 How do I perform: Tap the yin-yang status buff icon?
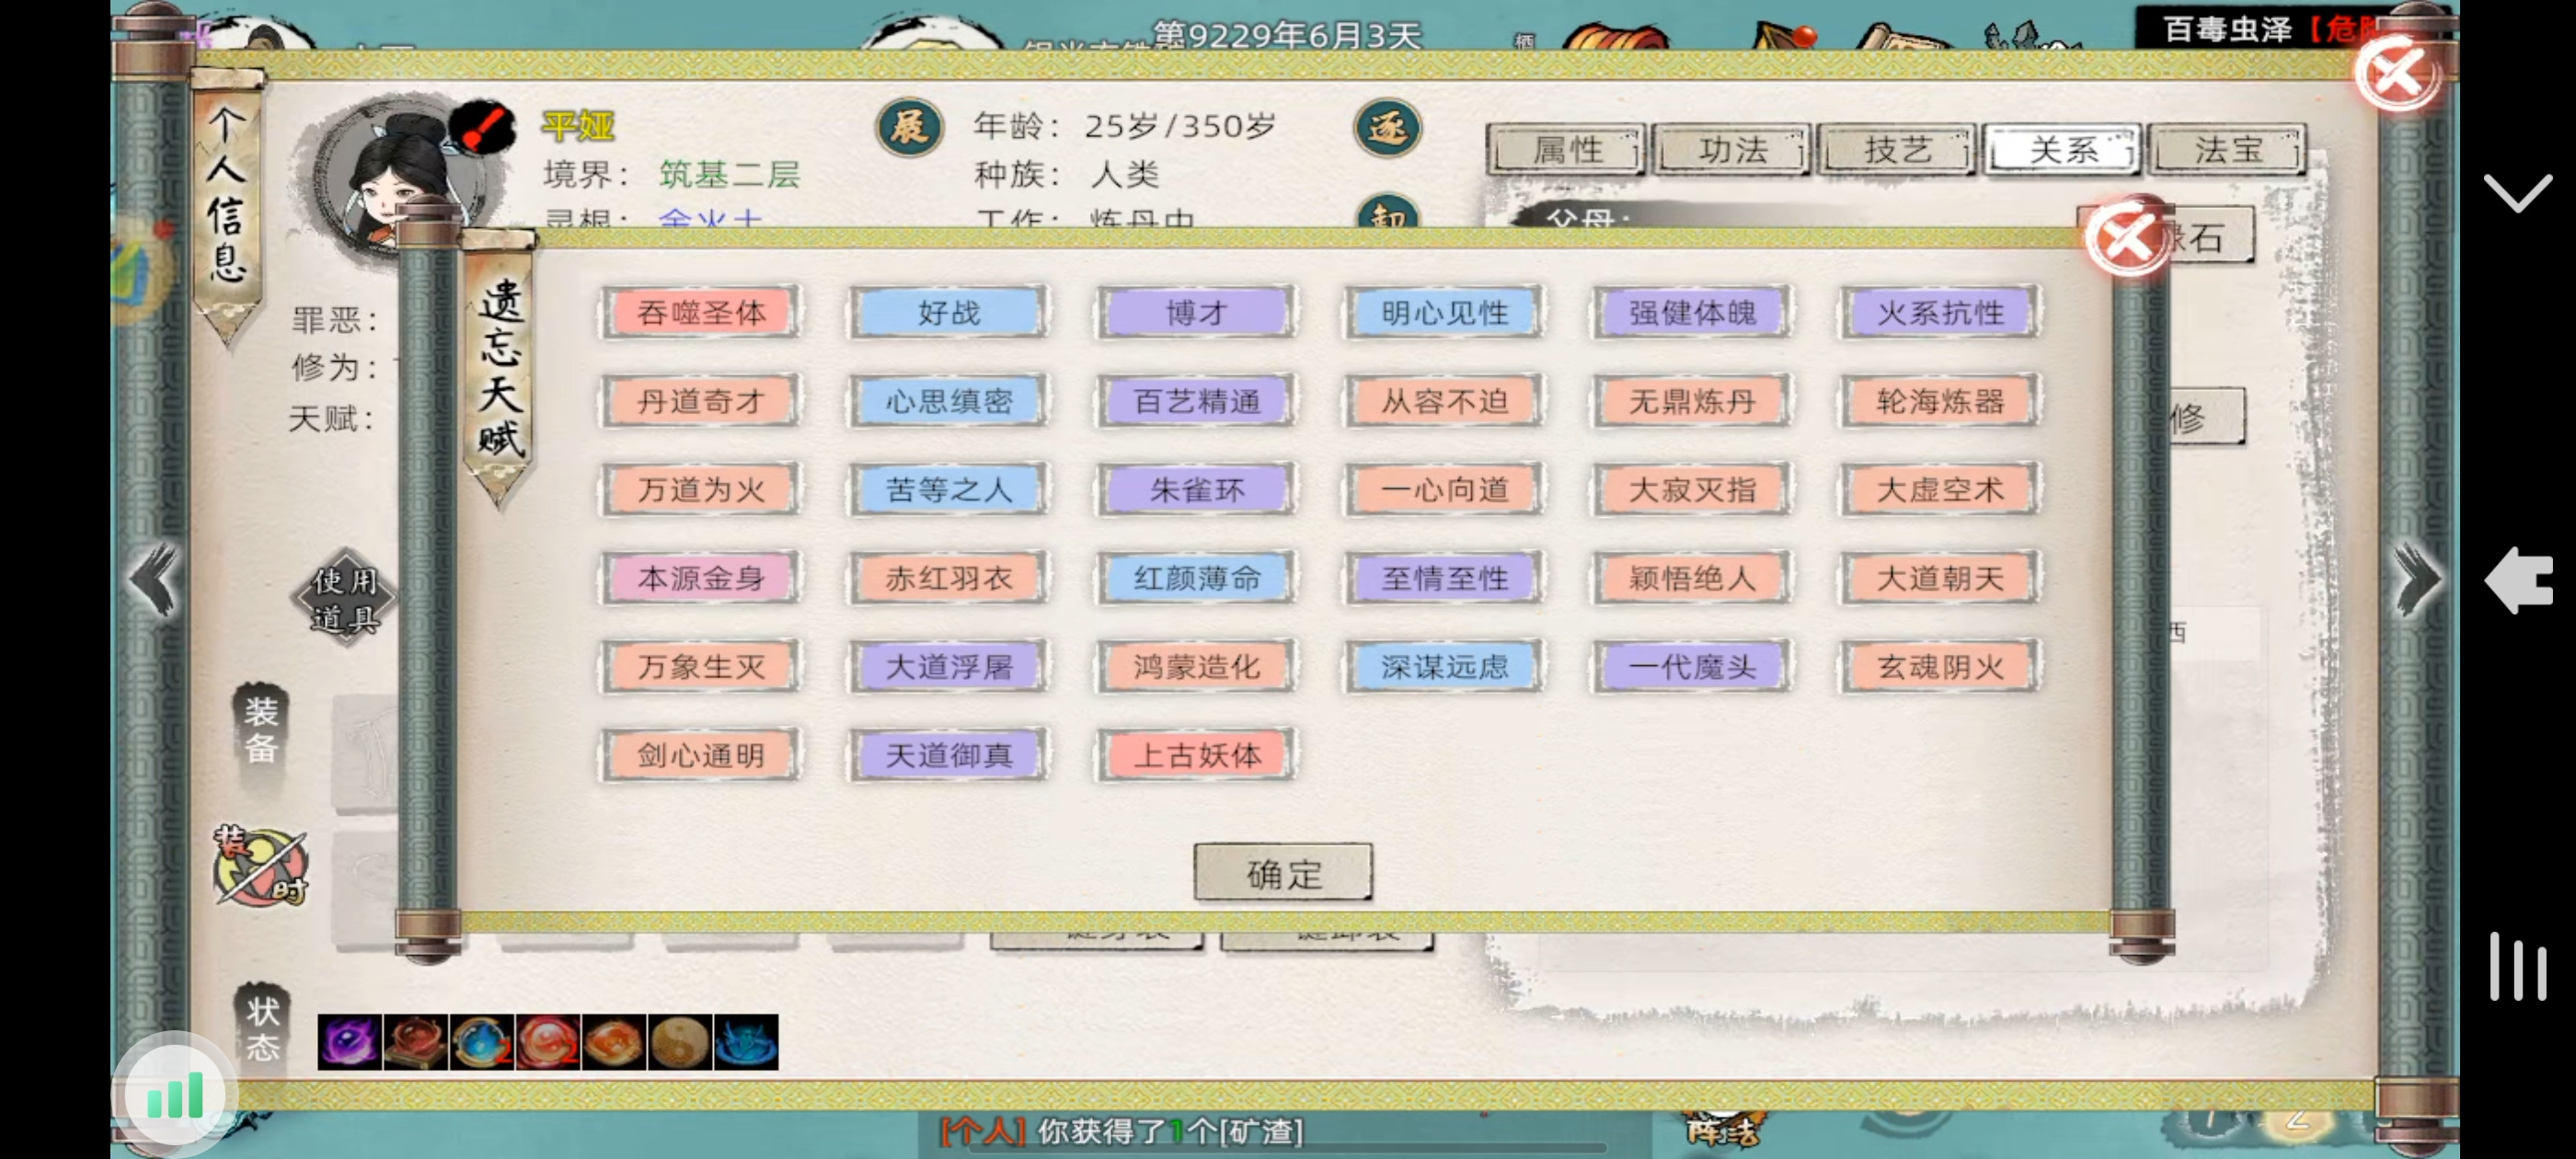tap(679, 1041)
